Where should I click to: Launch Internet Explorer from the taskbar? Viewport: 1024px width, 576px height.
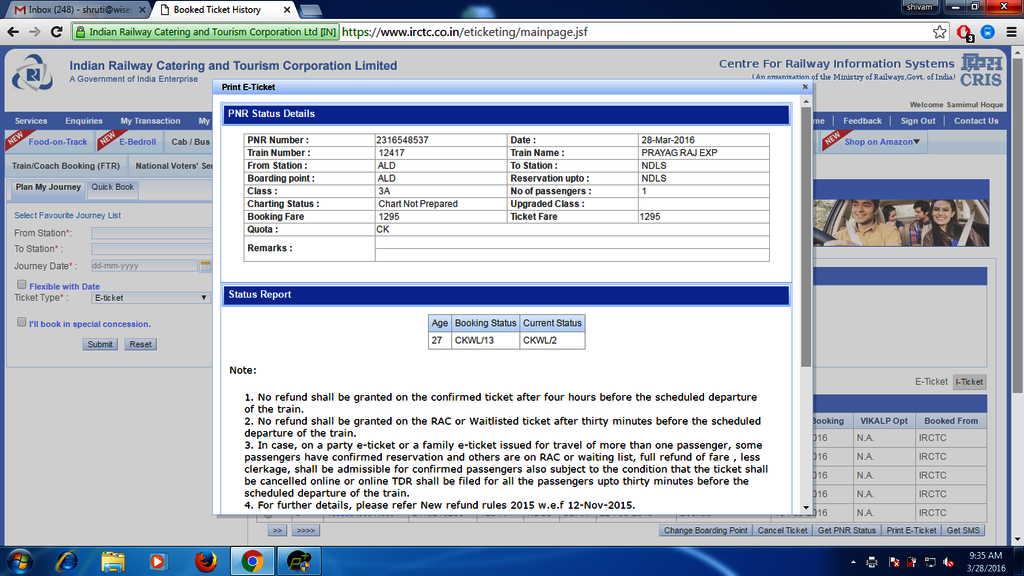click(67, 562)
